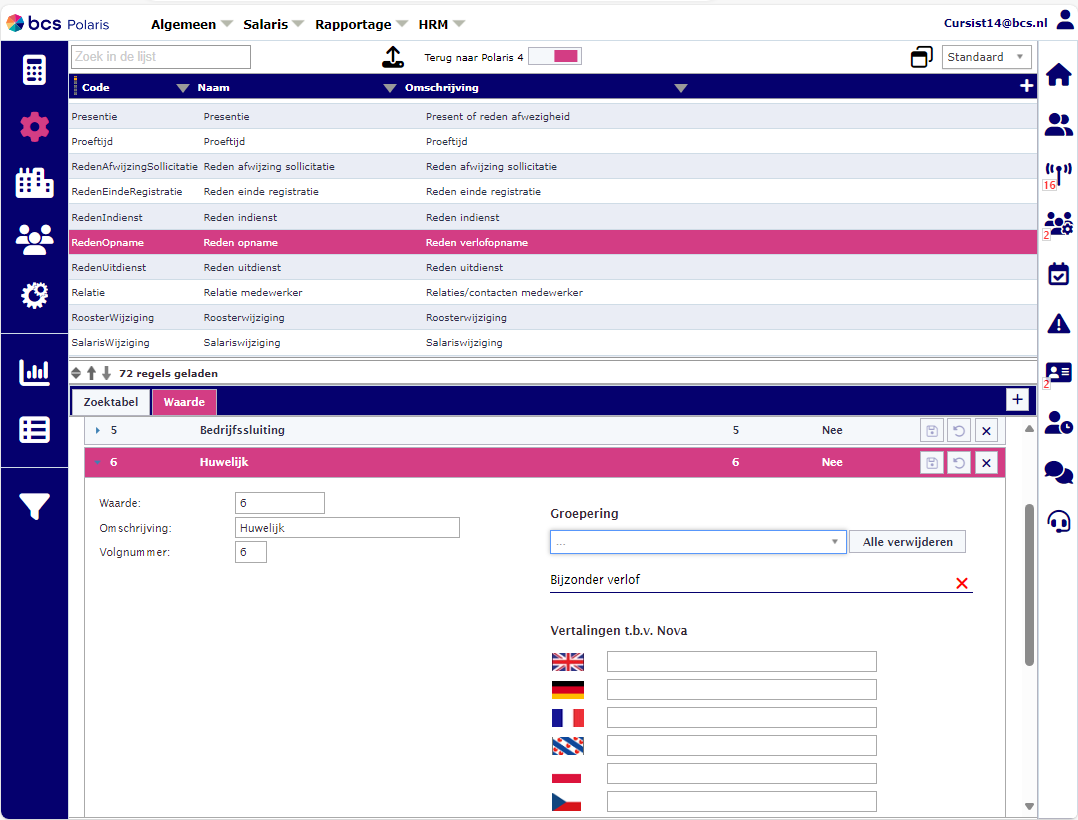This screenshot has height=820, width=1078.
Task: Click the French translation input field
Action: [742, 718]
